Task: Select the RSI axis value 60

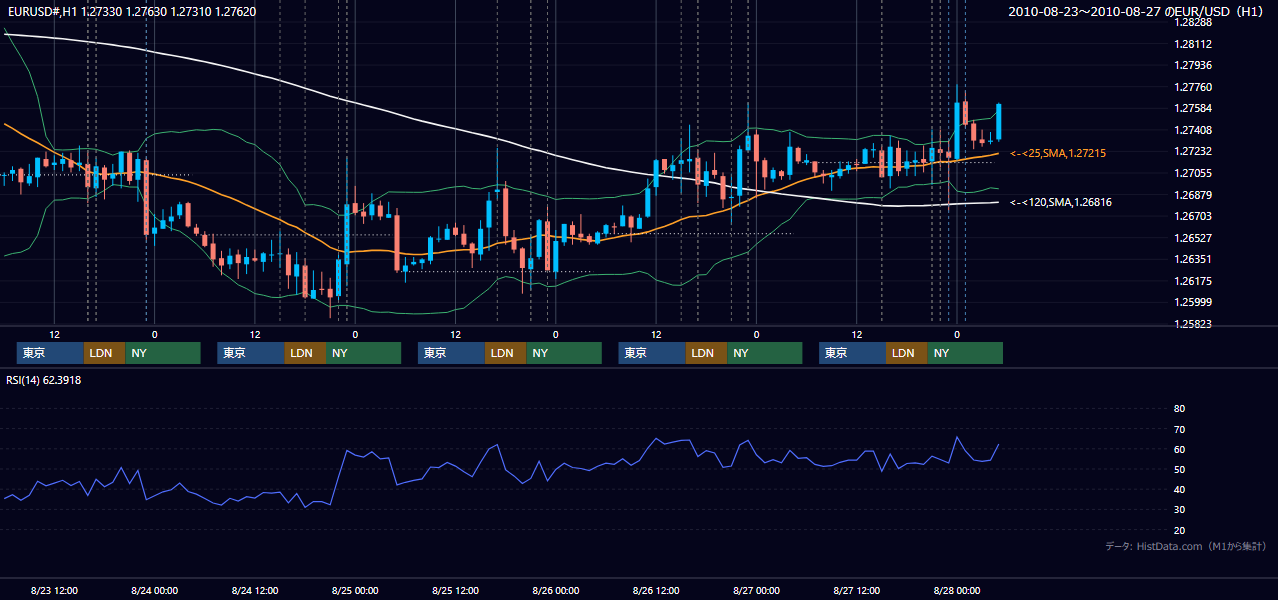Action: (x=1179, y=450)
